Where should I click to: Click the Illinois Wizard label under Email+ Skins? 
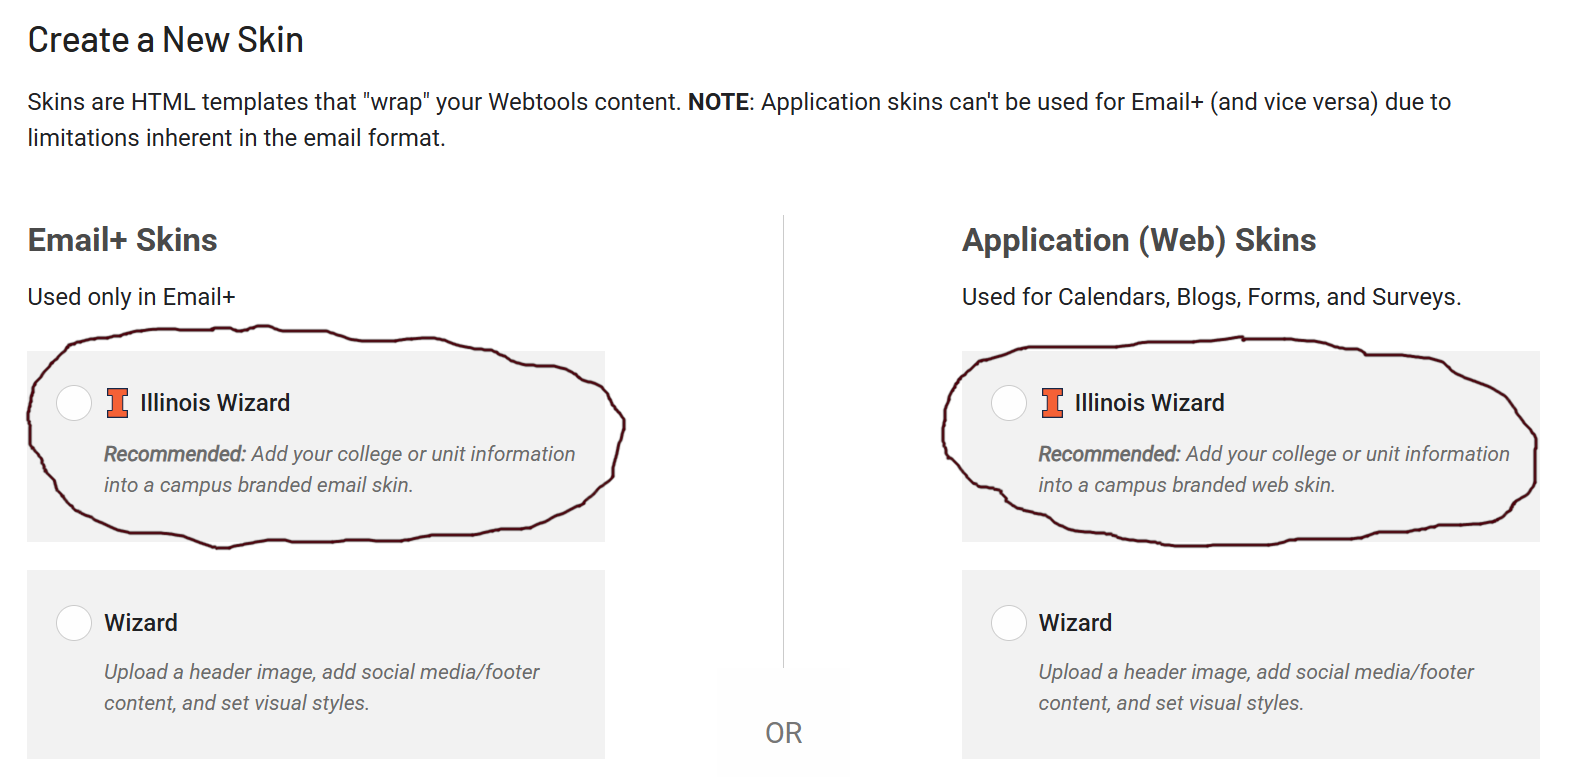click(x=215, y=403)
